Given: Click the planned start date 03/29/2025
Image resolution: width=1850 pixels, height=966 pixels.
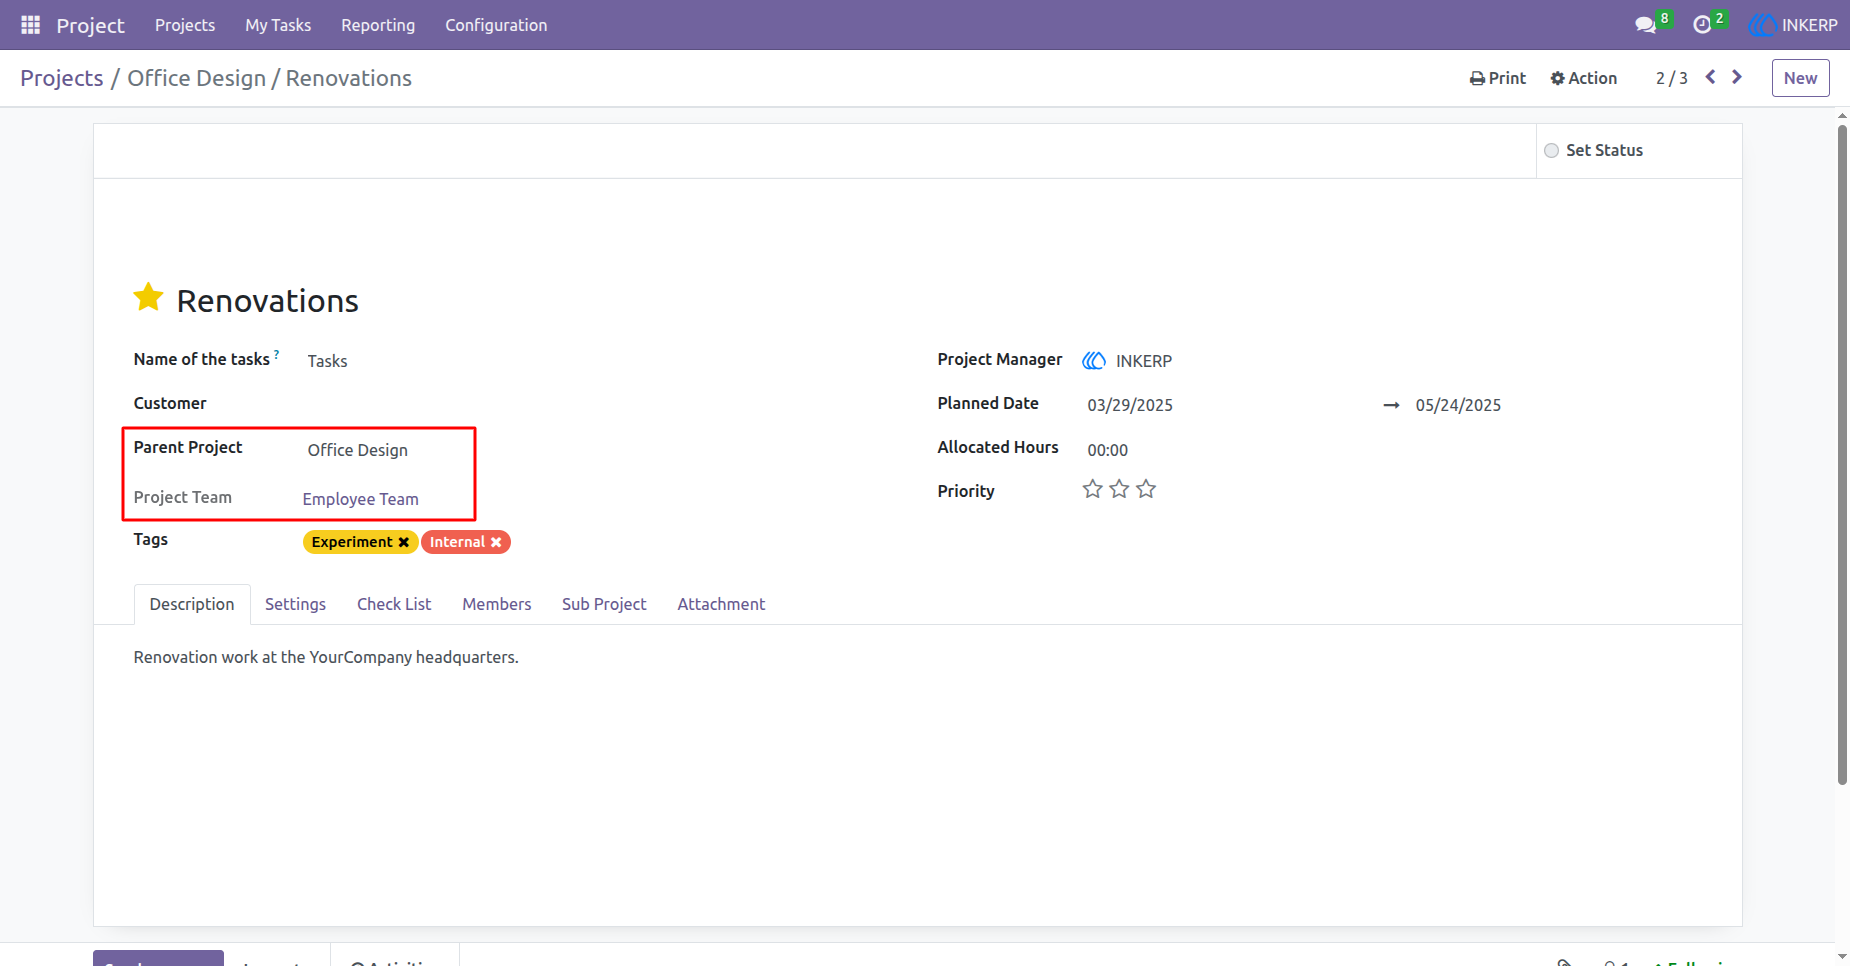Looking at the screenshot, I should tap(1130, 405).
